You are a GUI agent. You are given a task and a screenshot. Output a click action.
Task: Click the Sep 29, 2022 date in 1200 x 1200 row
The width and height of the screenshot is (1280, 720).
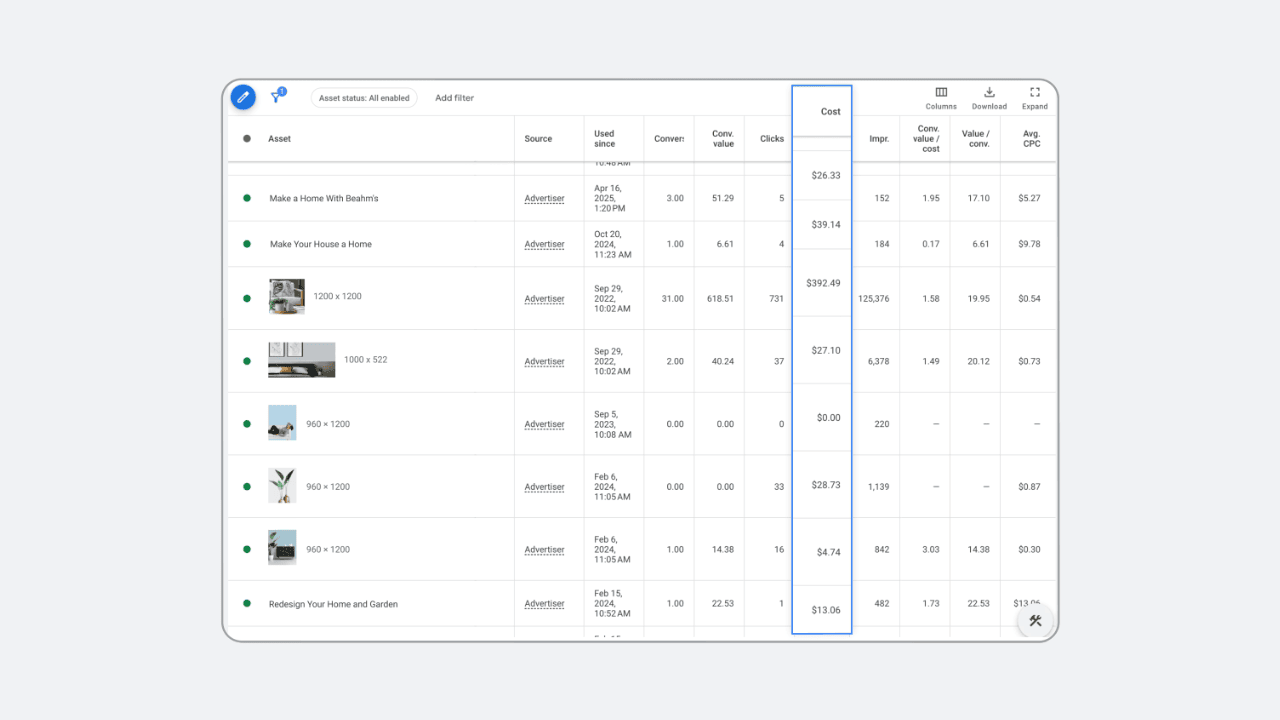tap(612, 298)
